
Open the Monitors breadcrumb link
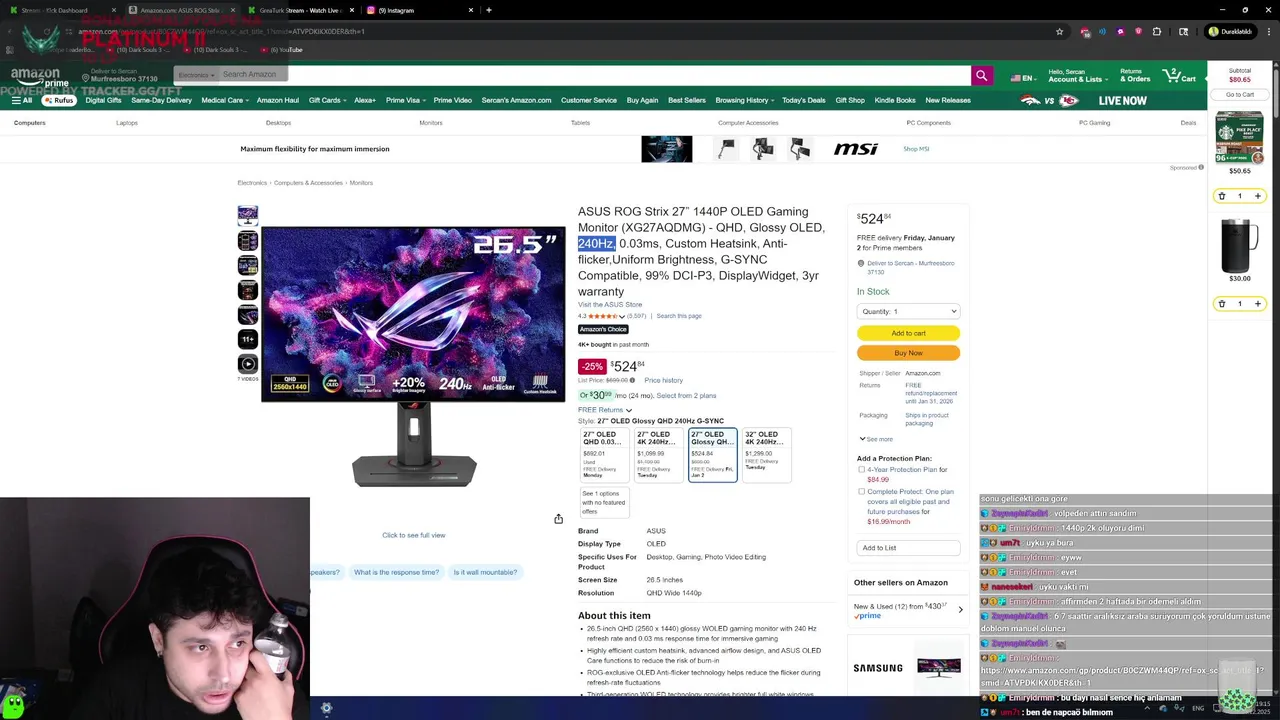click(x=361, y=183)
